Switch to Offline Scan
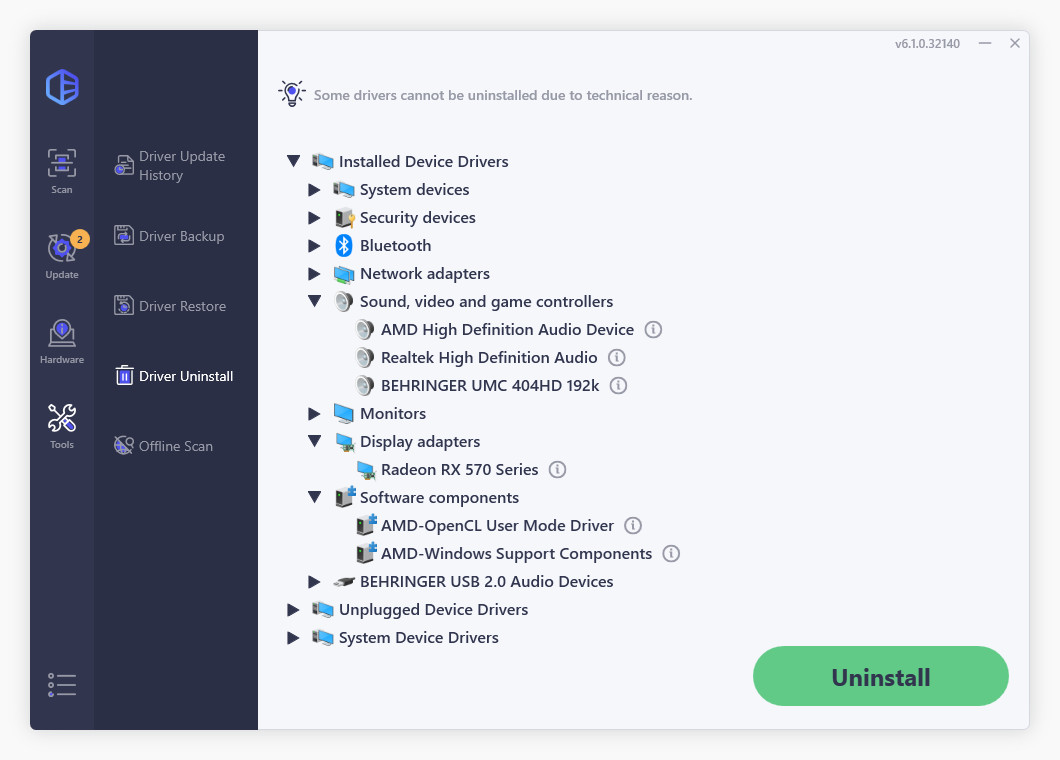 [x=173, y=446]
